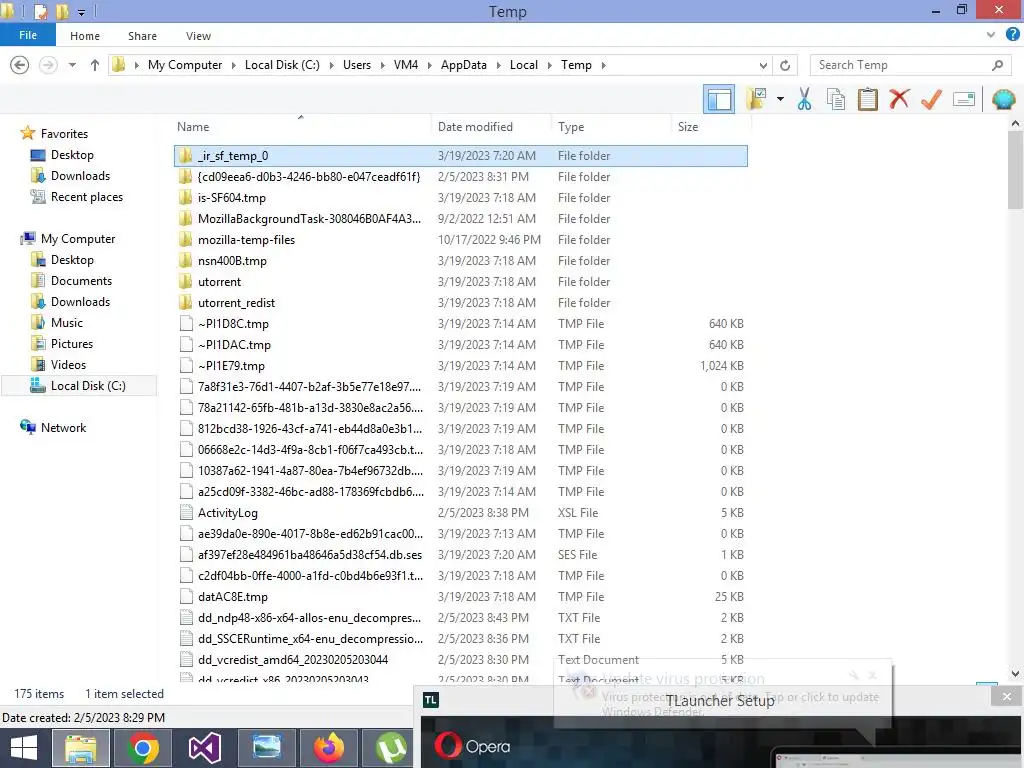Select the mozilla-temp-files folder

[x=461, y=240]
